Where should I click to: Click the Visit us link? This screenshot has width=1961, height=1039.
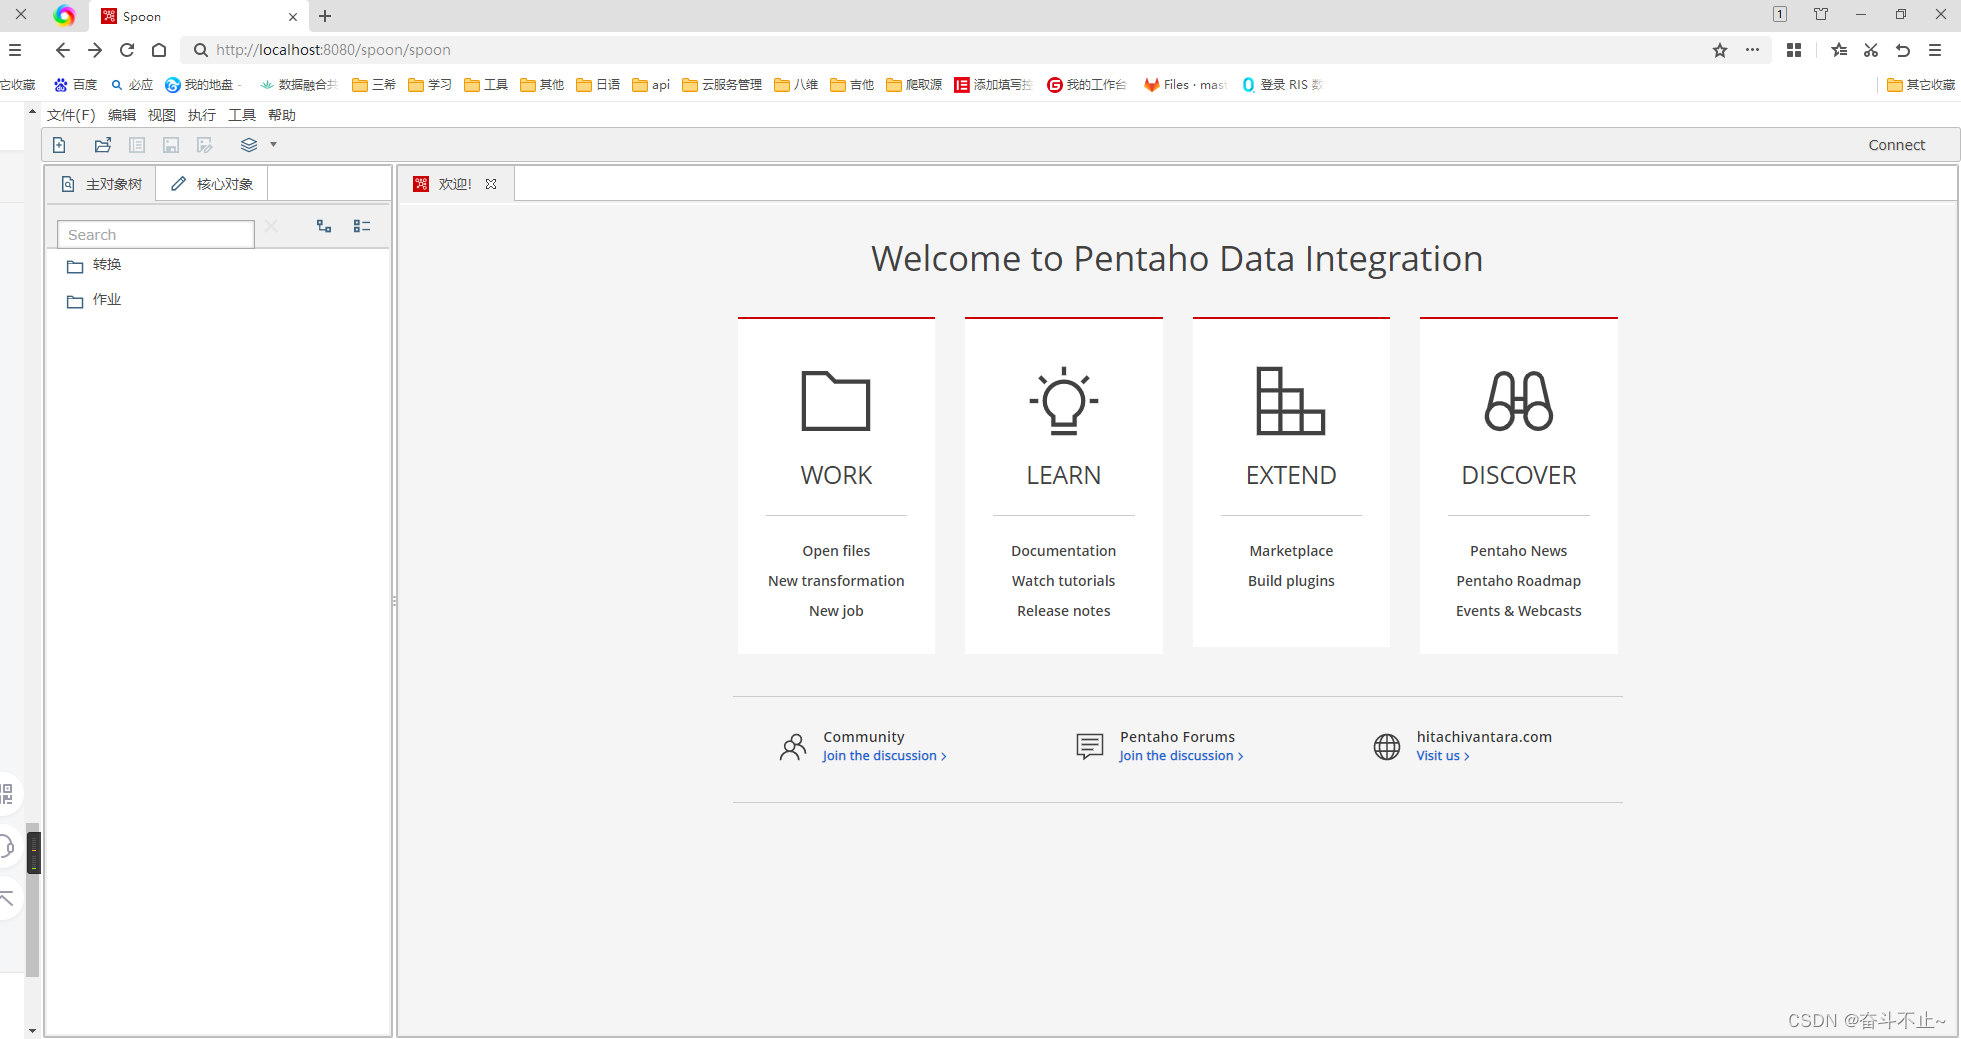click(x=1442, y=756)
